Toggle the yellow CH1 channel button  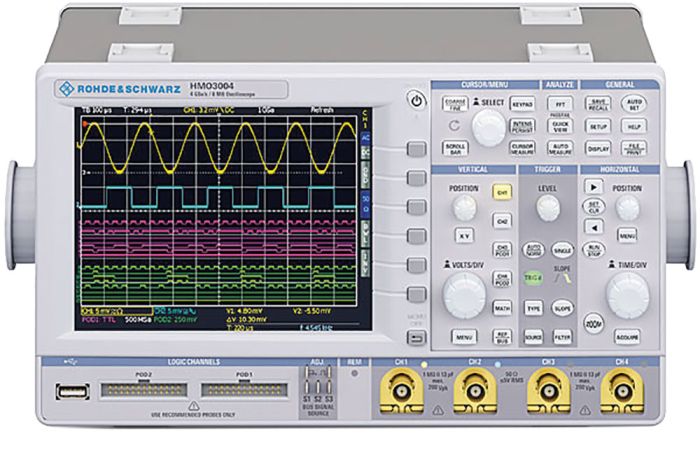point(502,192)
